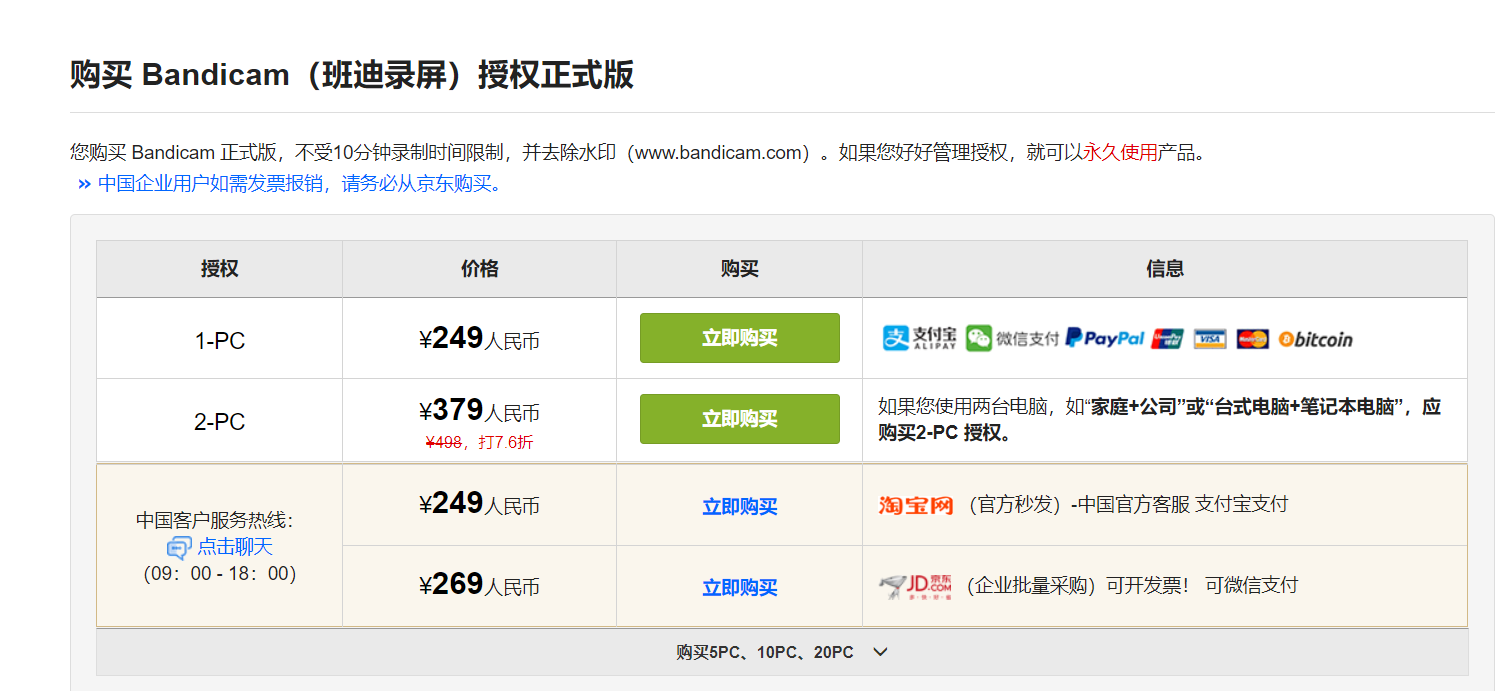Open the 点击聊天 customer service chat link

click(x=235, y=547)
